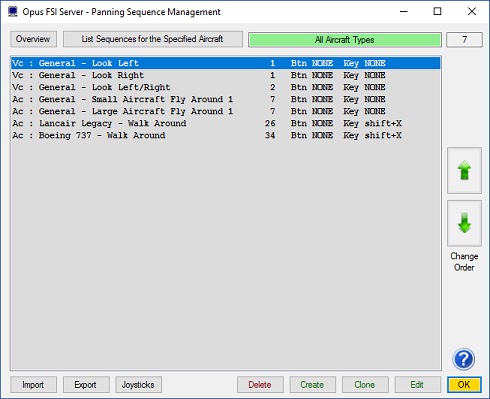Click List Sequences for the Specified Aircraft
Screen dimensions: 490x399
pos(153,39)
